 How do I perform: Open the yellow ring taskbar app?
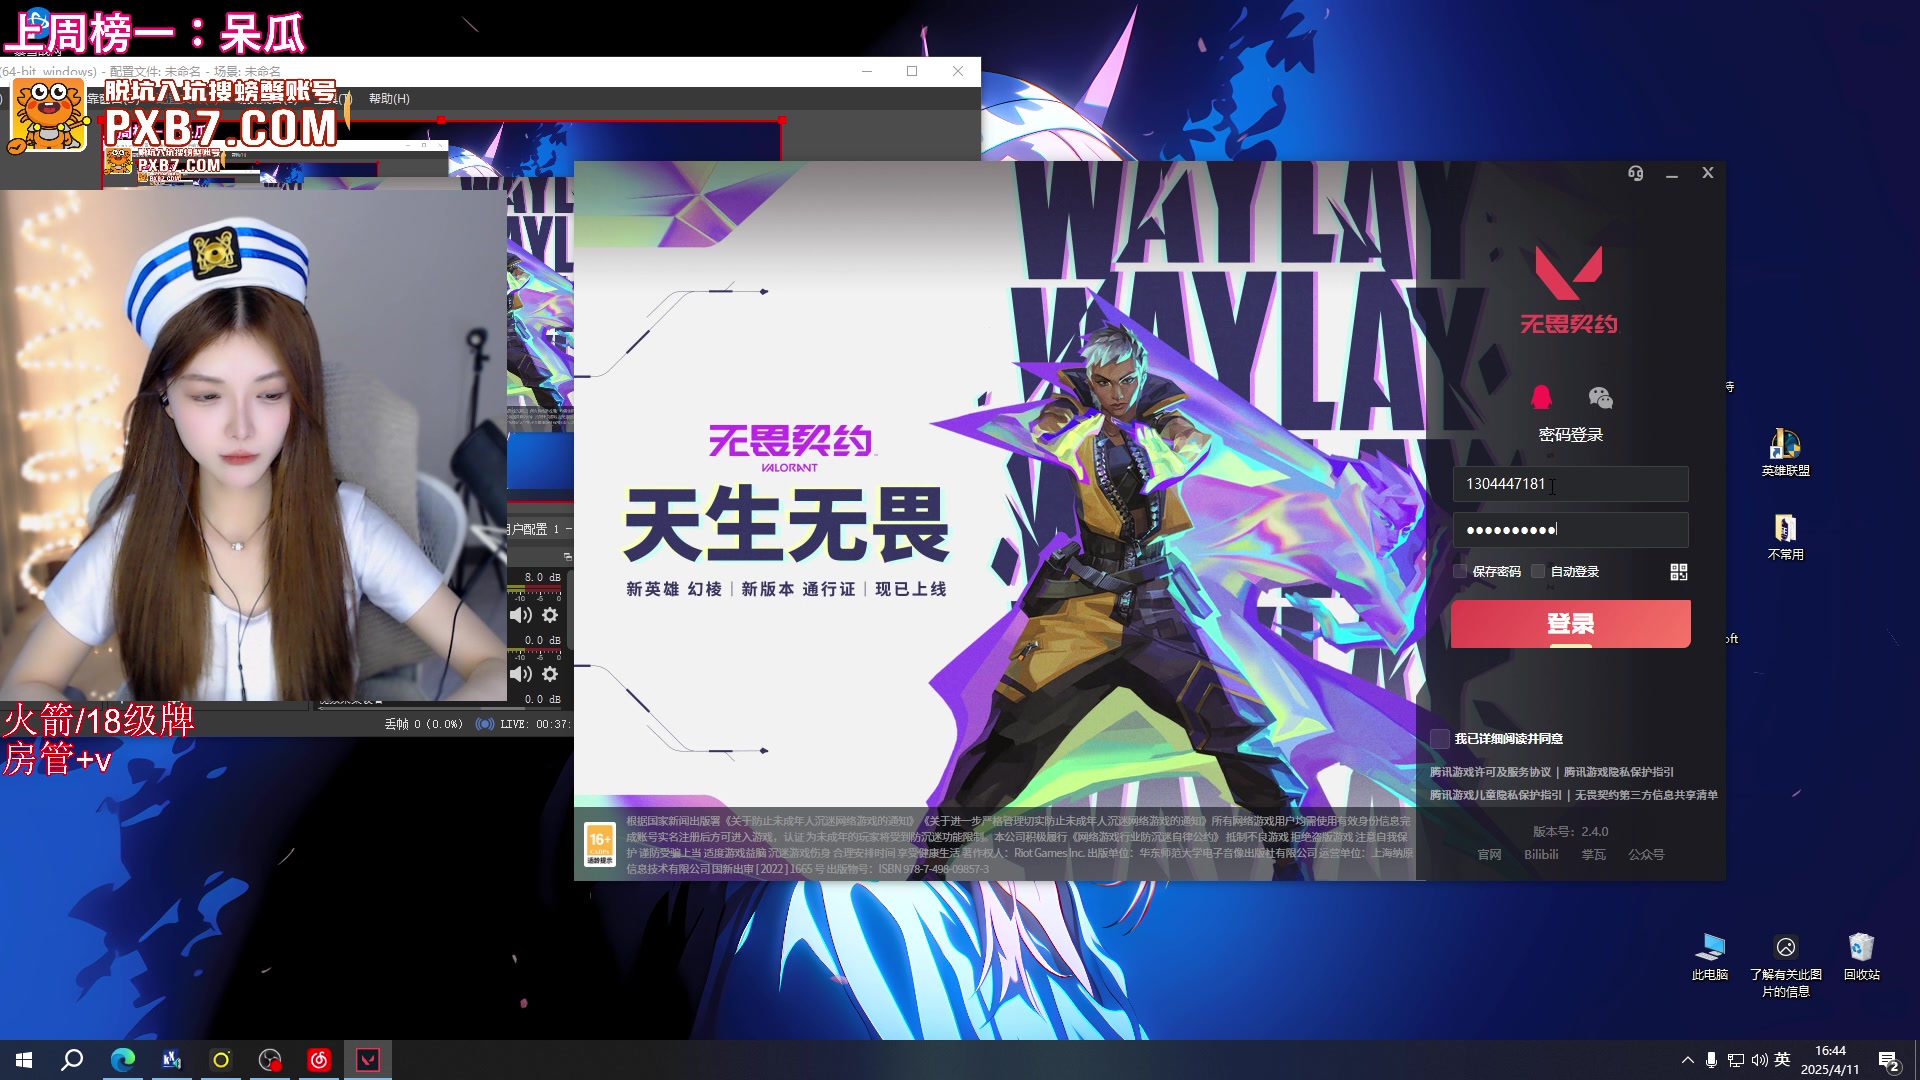[x=221, y=1060]
